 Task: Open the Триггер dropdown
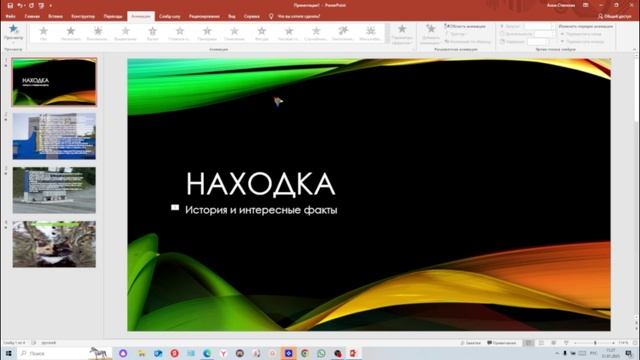point(456,34)
